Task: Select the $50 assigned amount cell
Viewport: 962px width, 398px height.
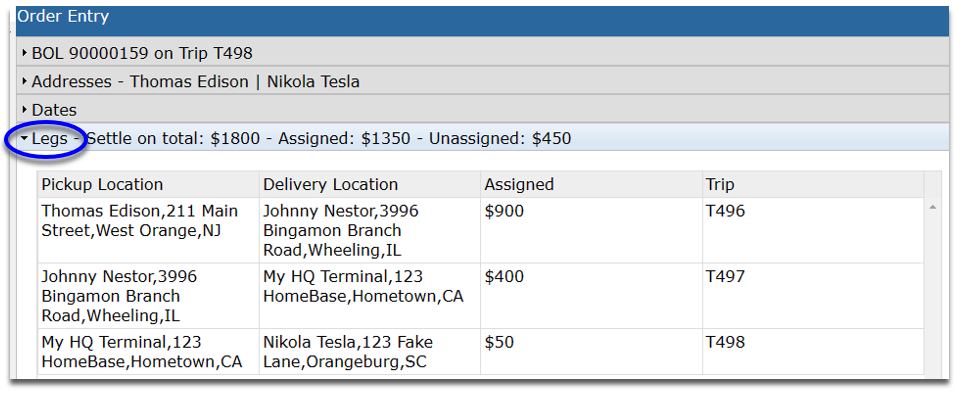Action: 591,351
